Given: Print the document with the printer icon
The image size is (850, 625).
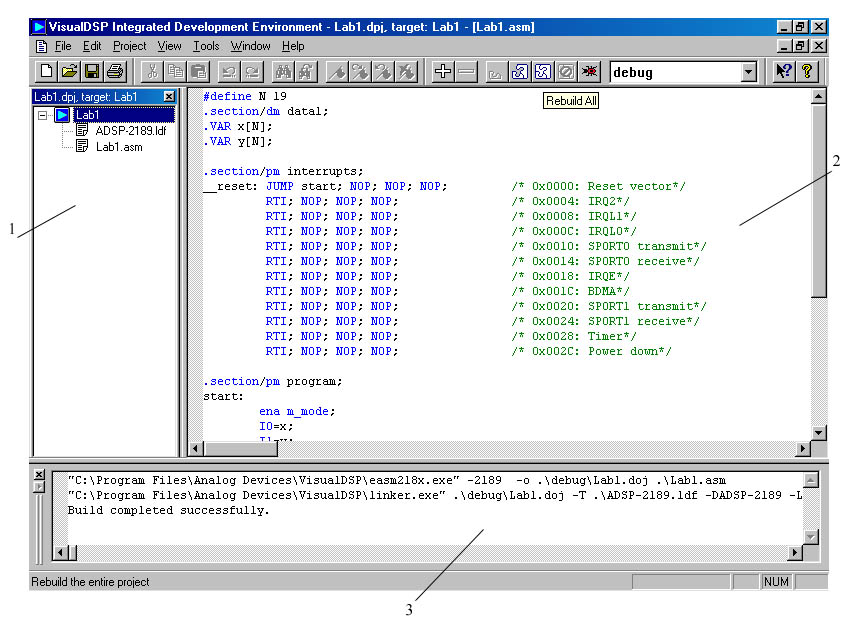Looking at the screenshot, I should click(115, 72).
